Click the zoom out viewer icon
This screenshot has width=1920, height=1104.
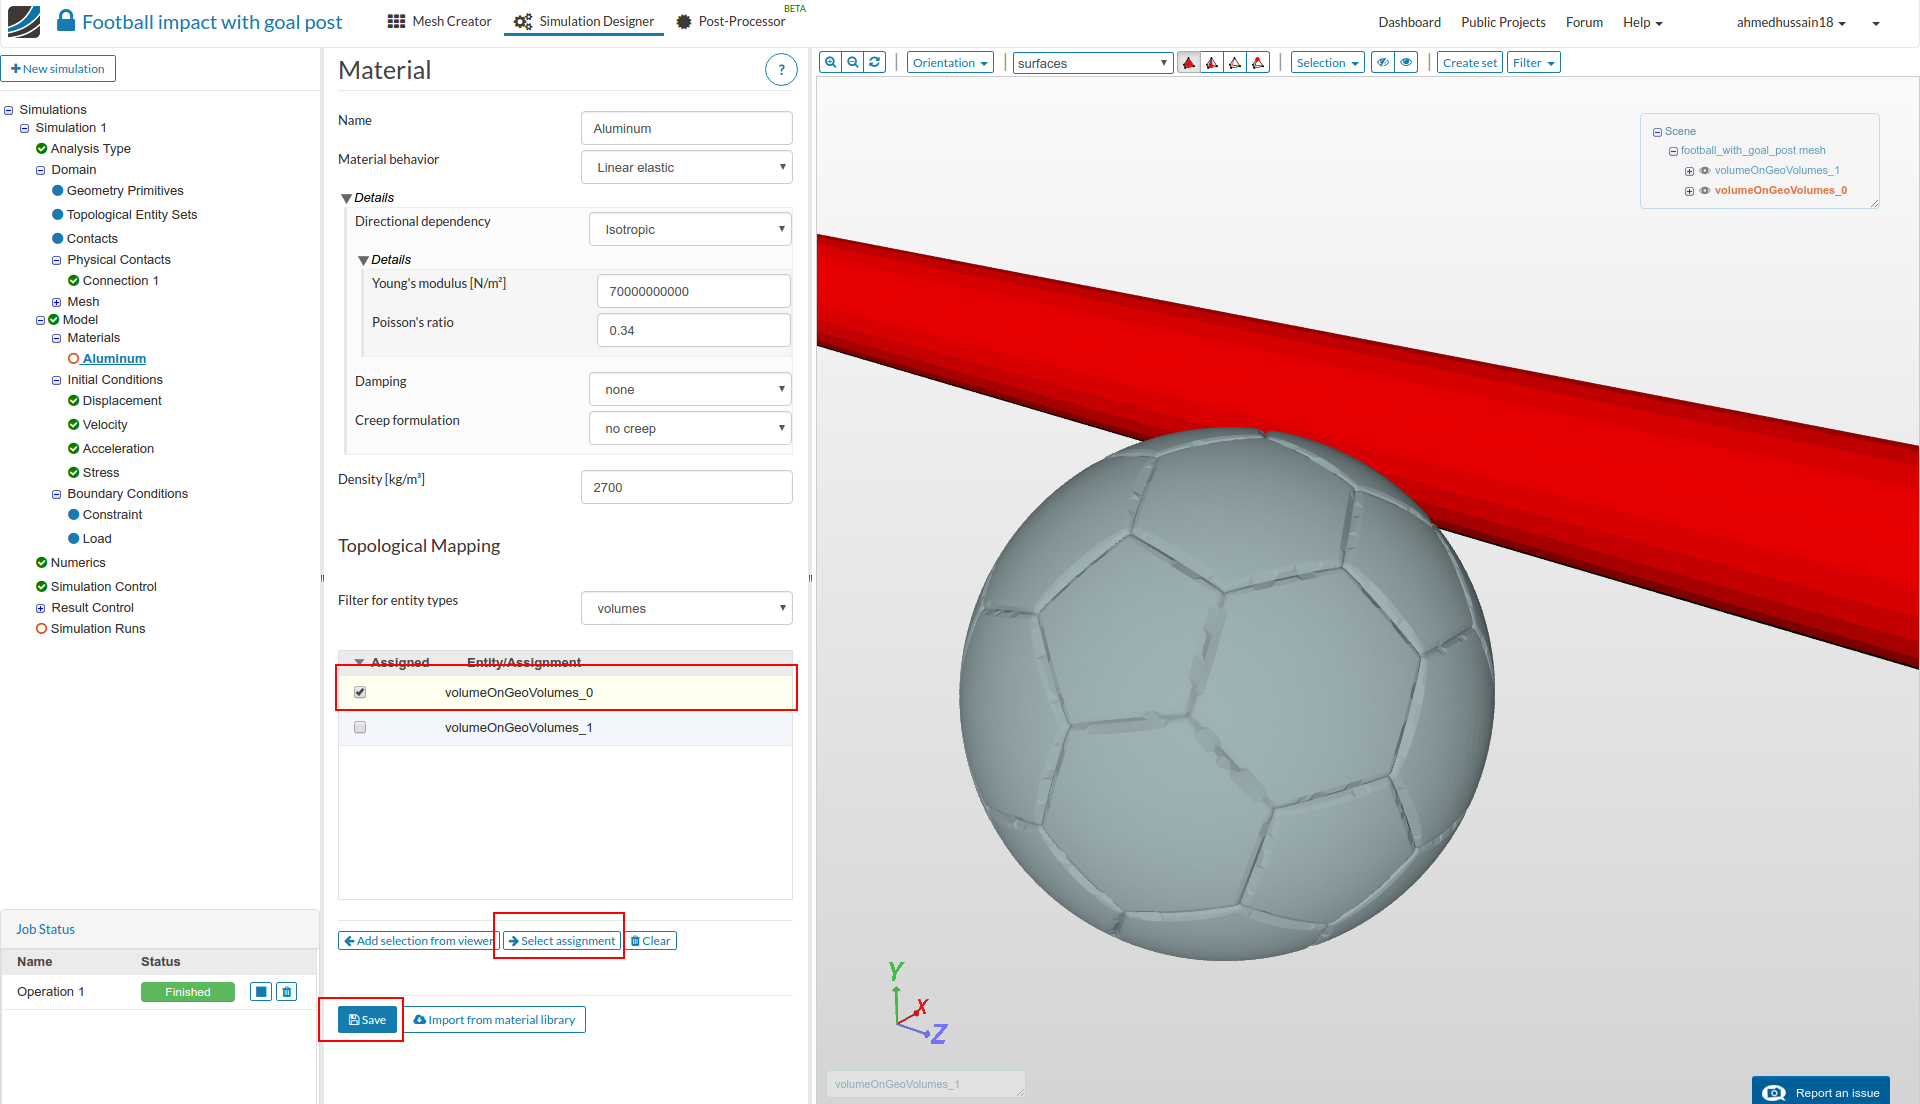(x=853, y=62)
